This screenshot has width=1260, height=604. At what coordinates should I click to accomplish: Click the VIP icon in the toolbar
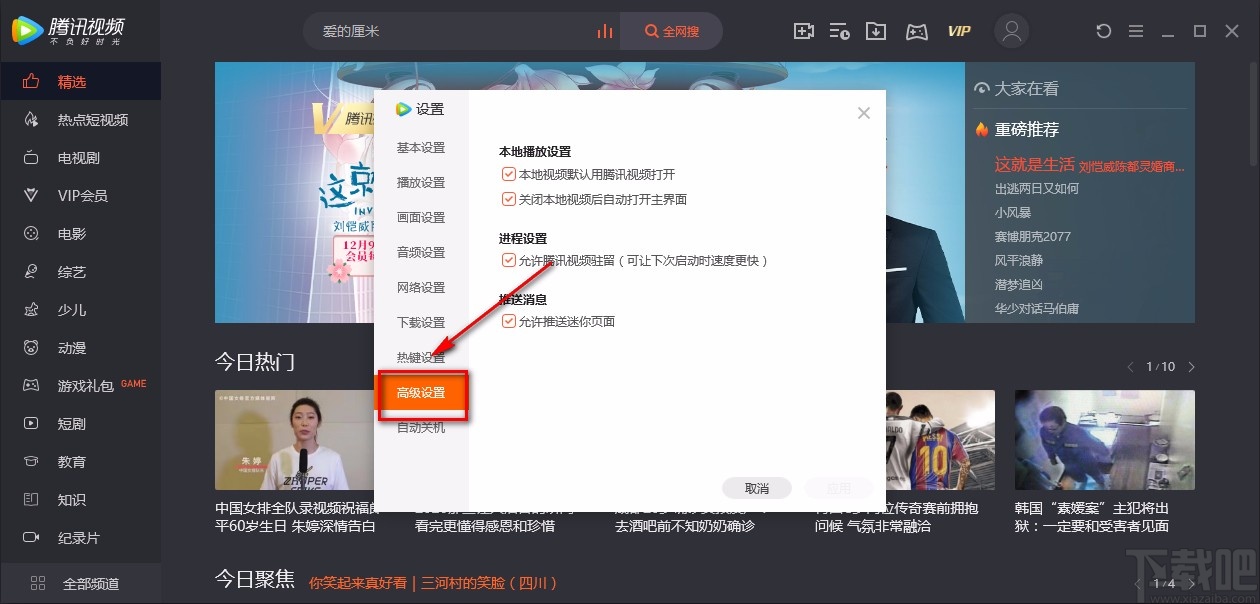point(958,31)
